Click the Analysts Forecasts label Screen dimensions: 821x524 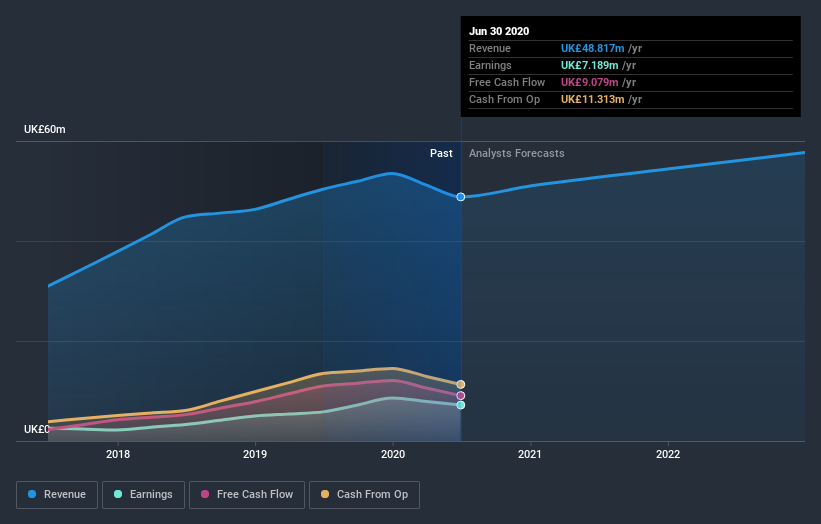(517, 153)
